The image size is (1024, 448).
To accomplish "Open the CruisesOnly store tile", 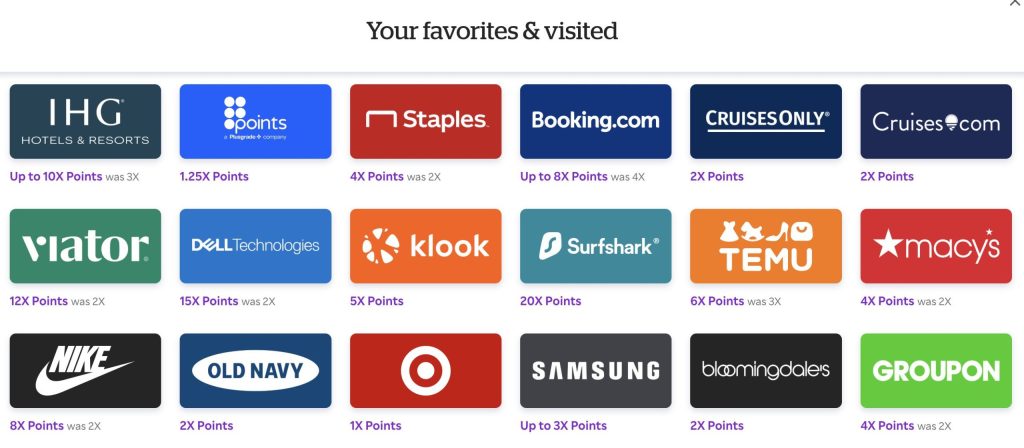I will (x=766, y=121).
